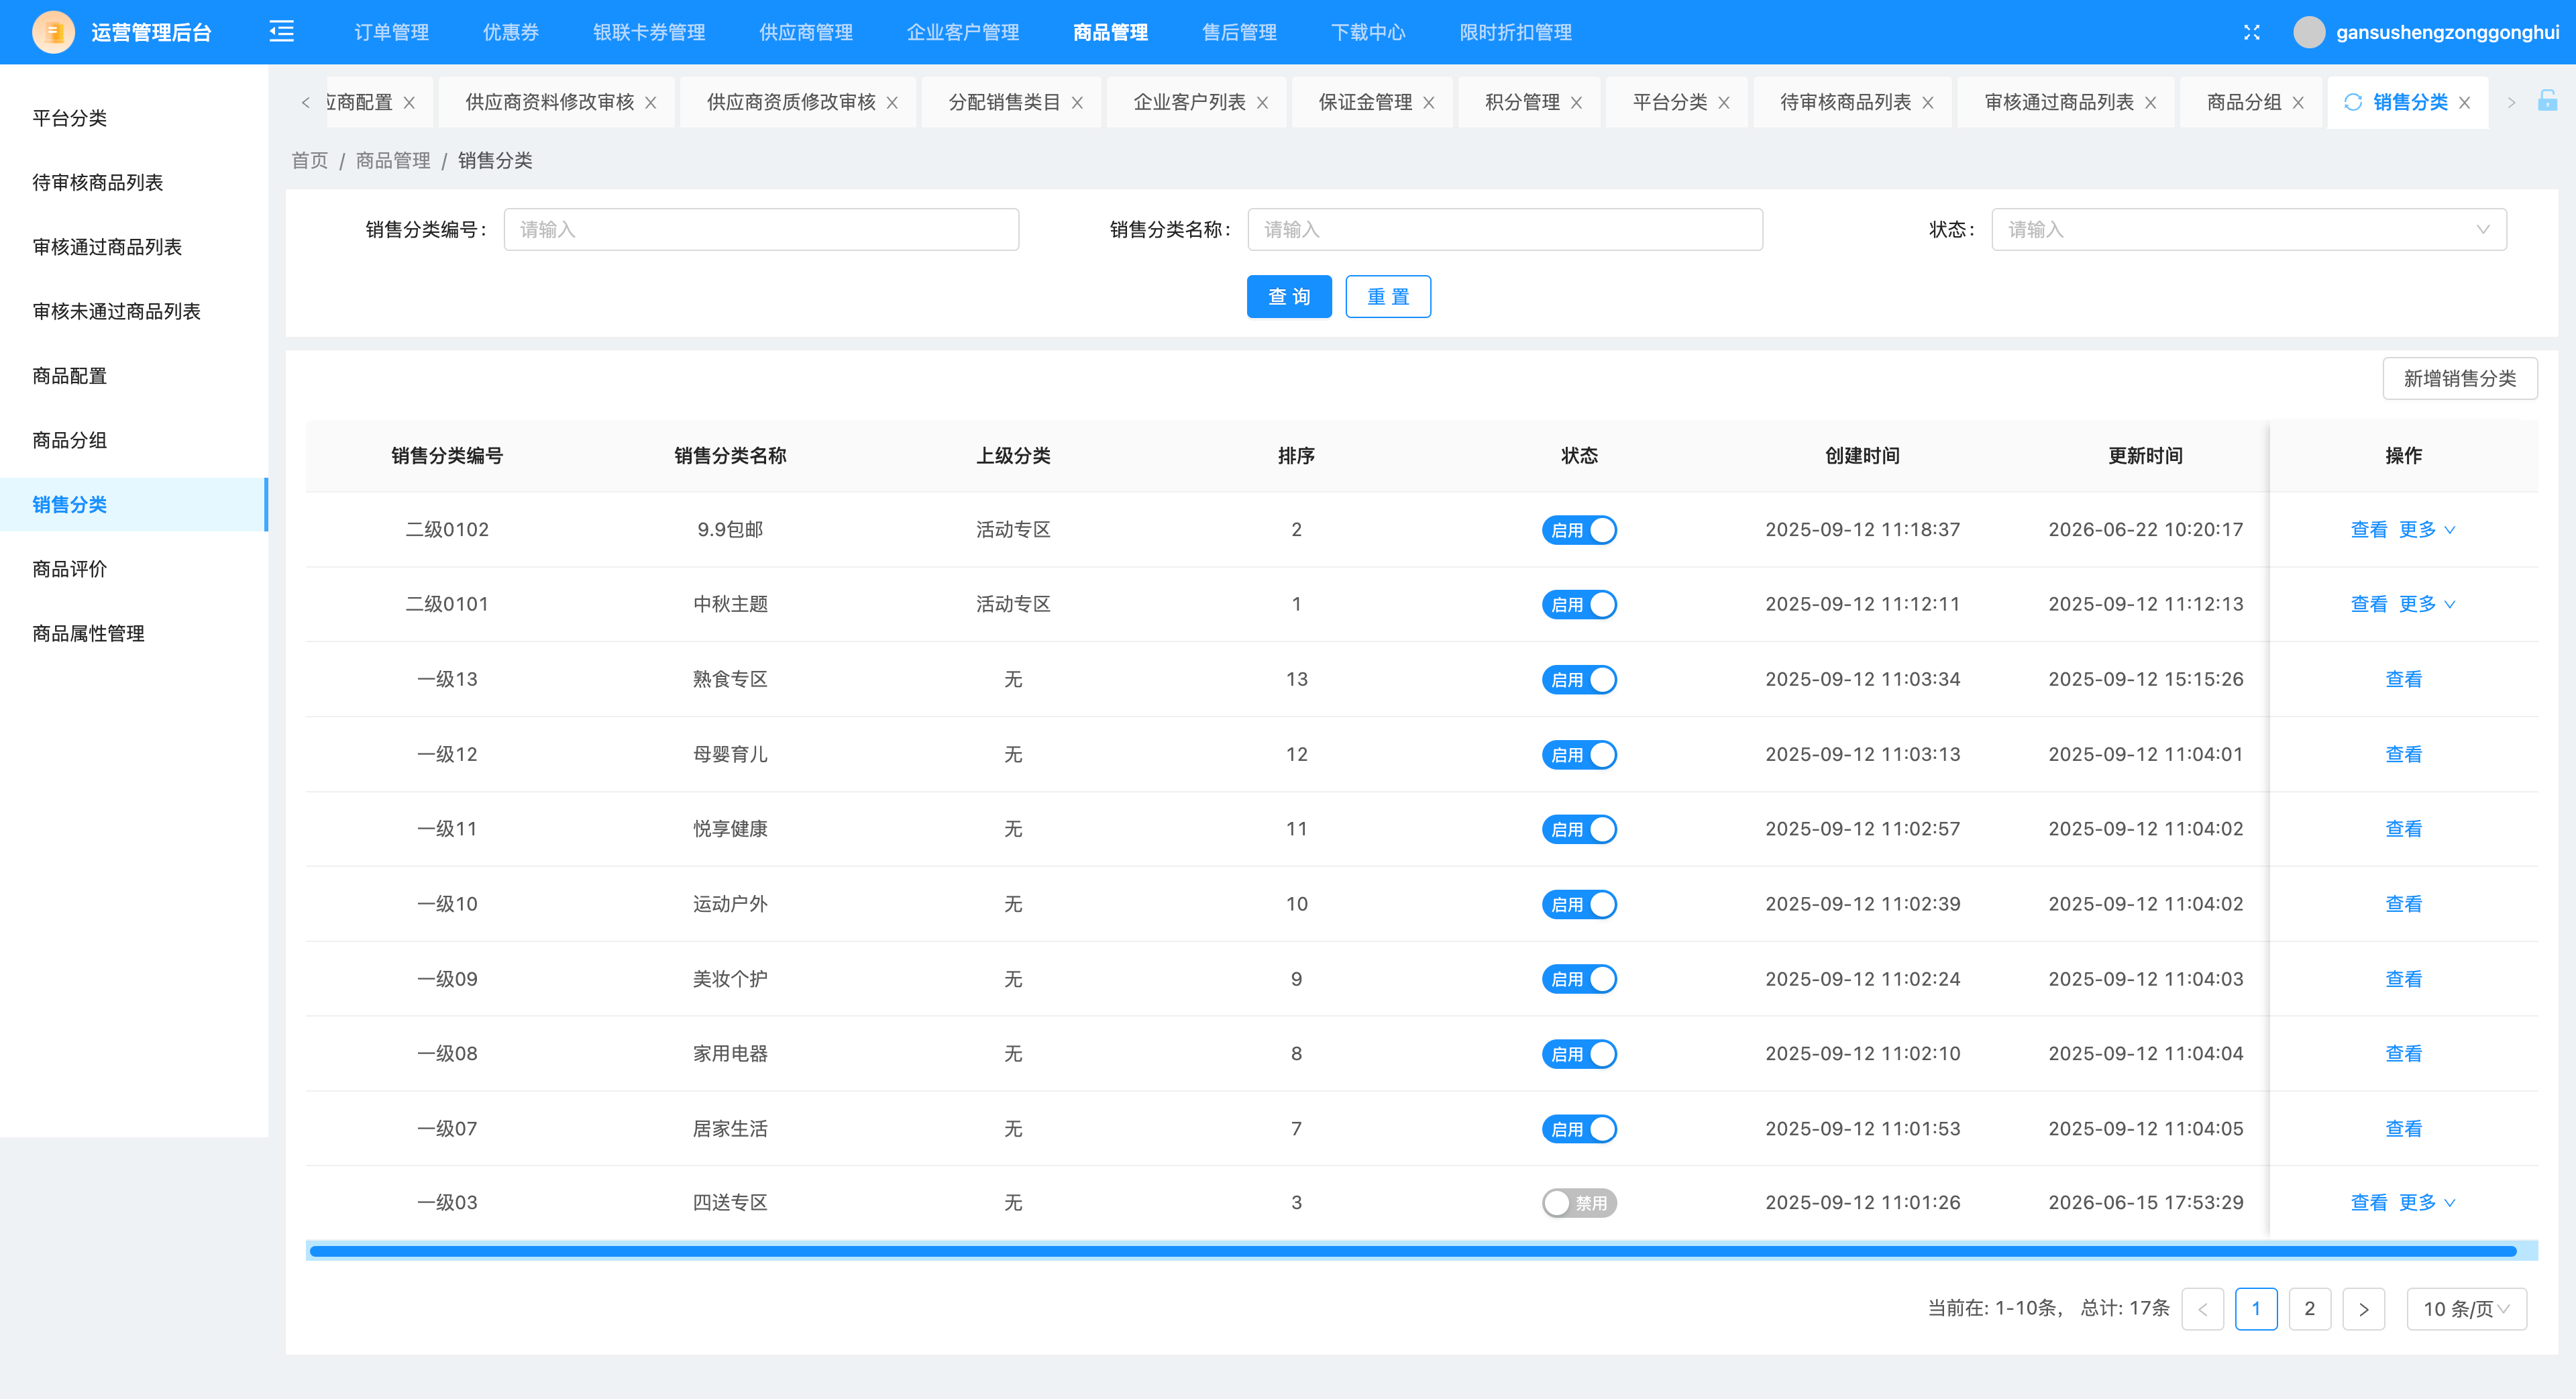Toggle fullscreen mode icon
This screenshot has height=1399, width=2576.
2251,32
